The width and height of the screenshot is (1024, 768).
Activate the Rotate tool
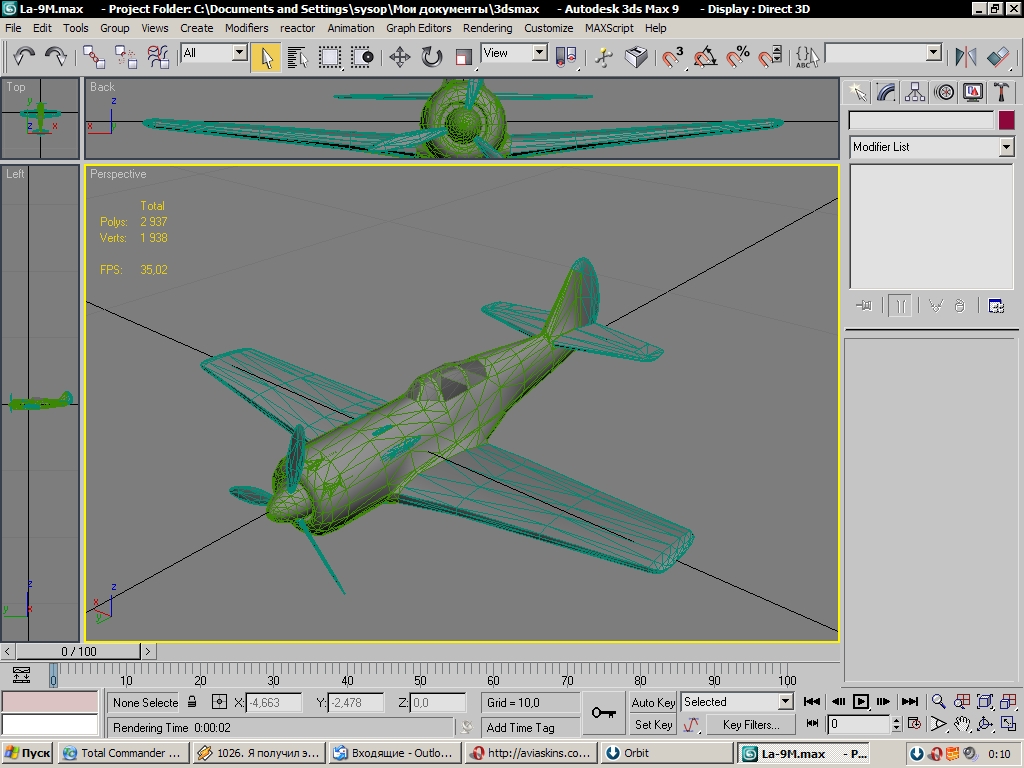432,57
